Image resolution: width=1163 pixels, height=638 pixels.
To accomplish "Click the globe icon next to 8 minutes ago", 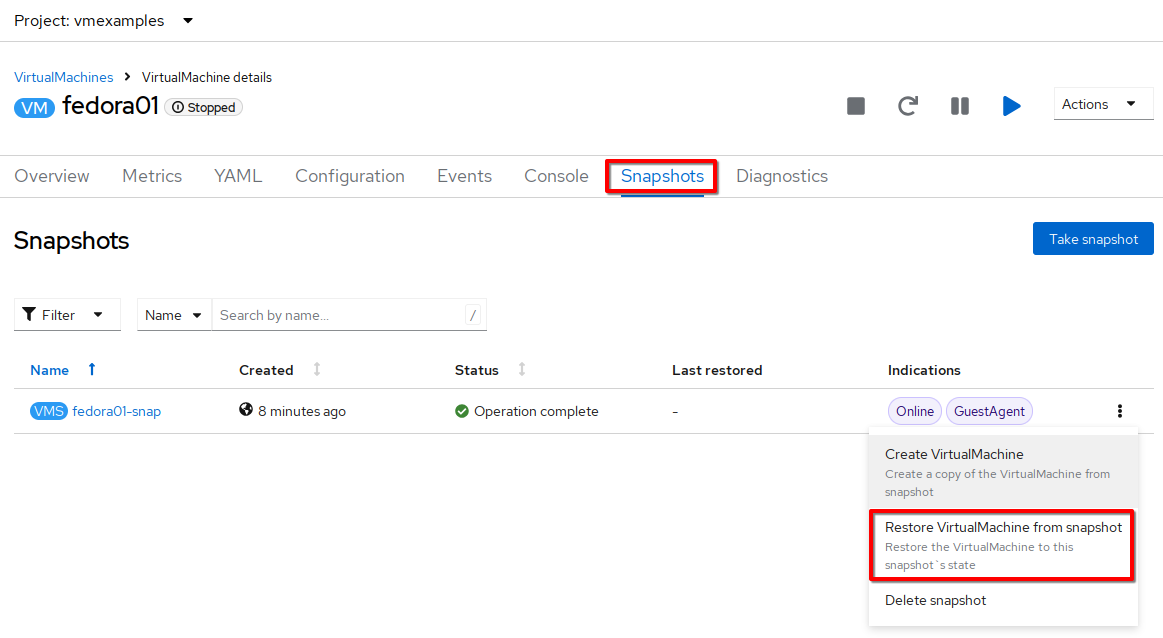I will point(246,410).
